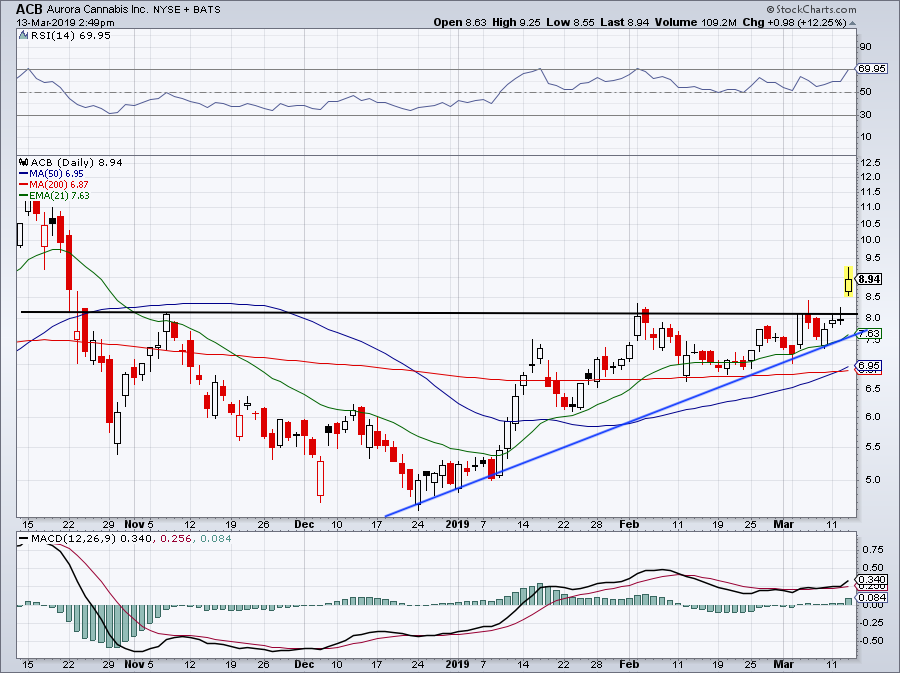Click the MA(200) 6.87 legend text
The width and height of the screenshot is (900, 673).
[x=59, y=185]
